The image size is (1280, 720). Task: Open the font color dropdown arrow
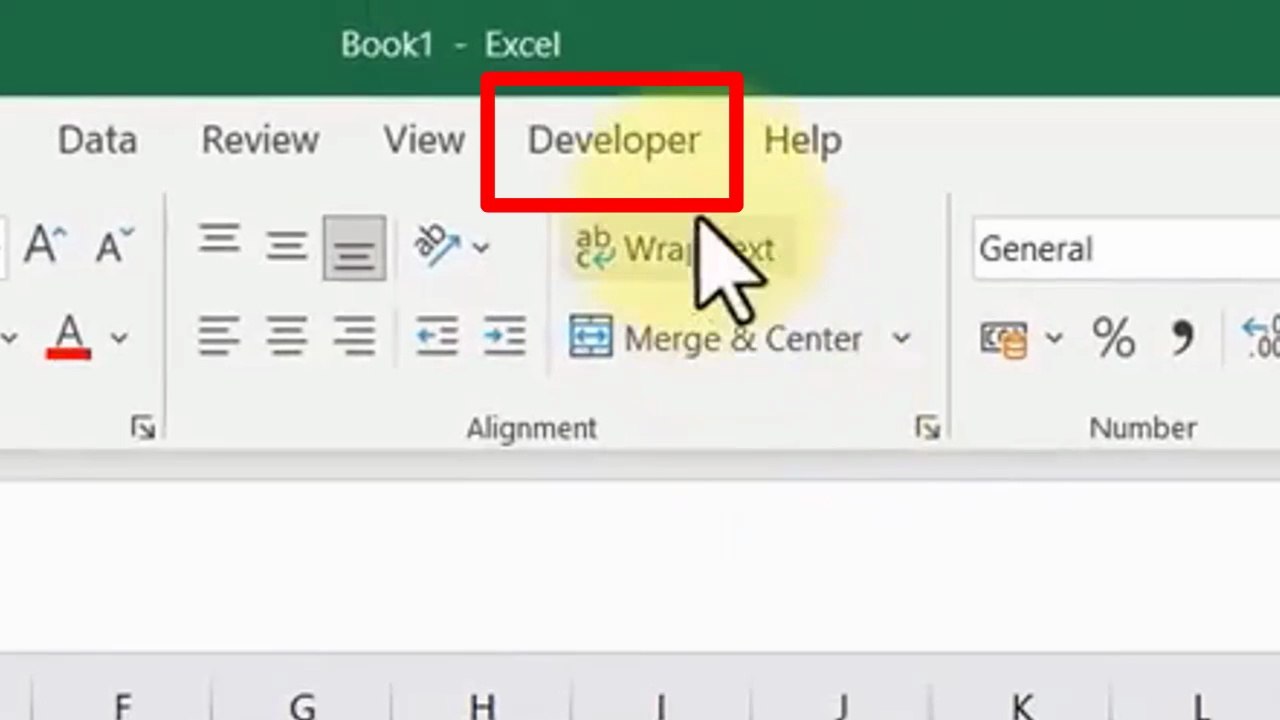click(119, 338)
